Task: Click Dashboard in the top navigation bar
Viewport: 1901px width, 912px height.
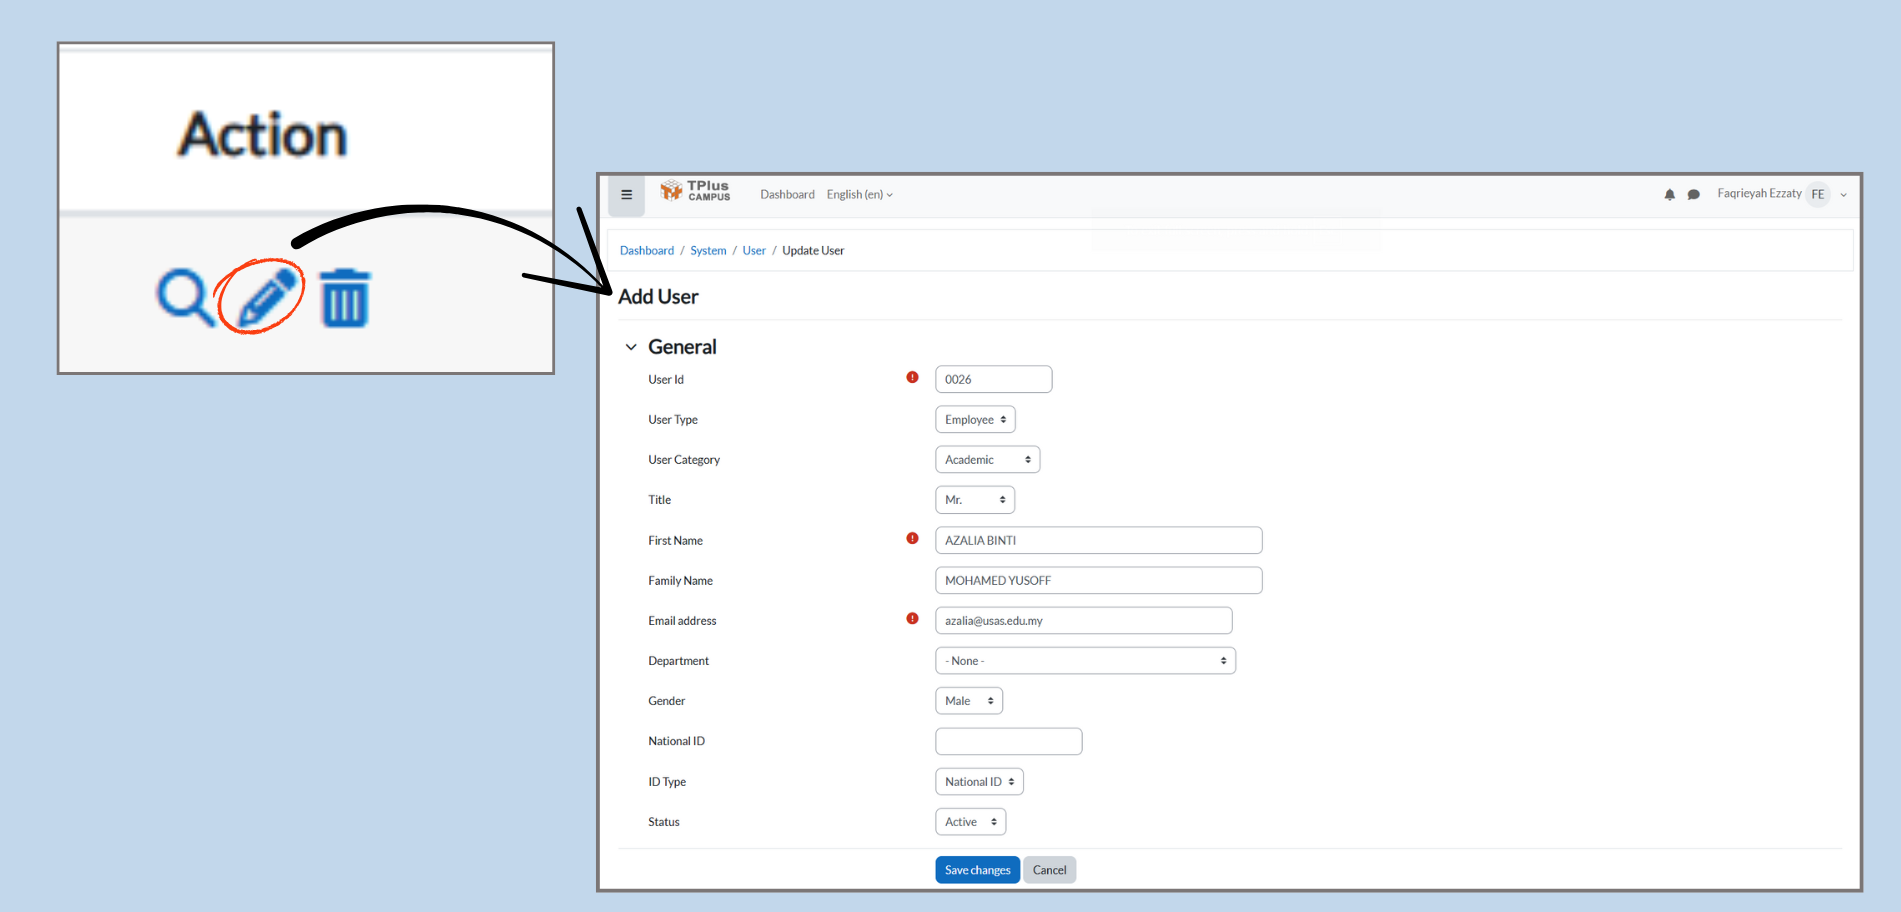Action: tap(787, 195)
